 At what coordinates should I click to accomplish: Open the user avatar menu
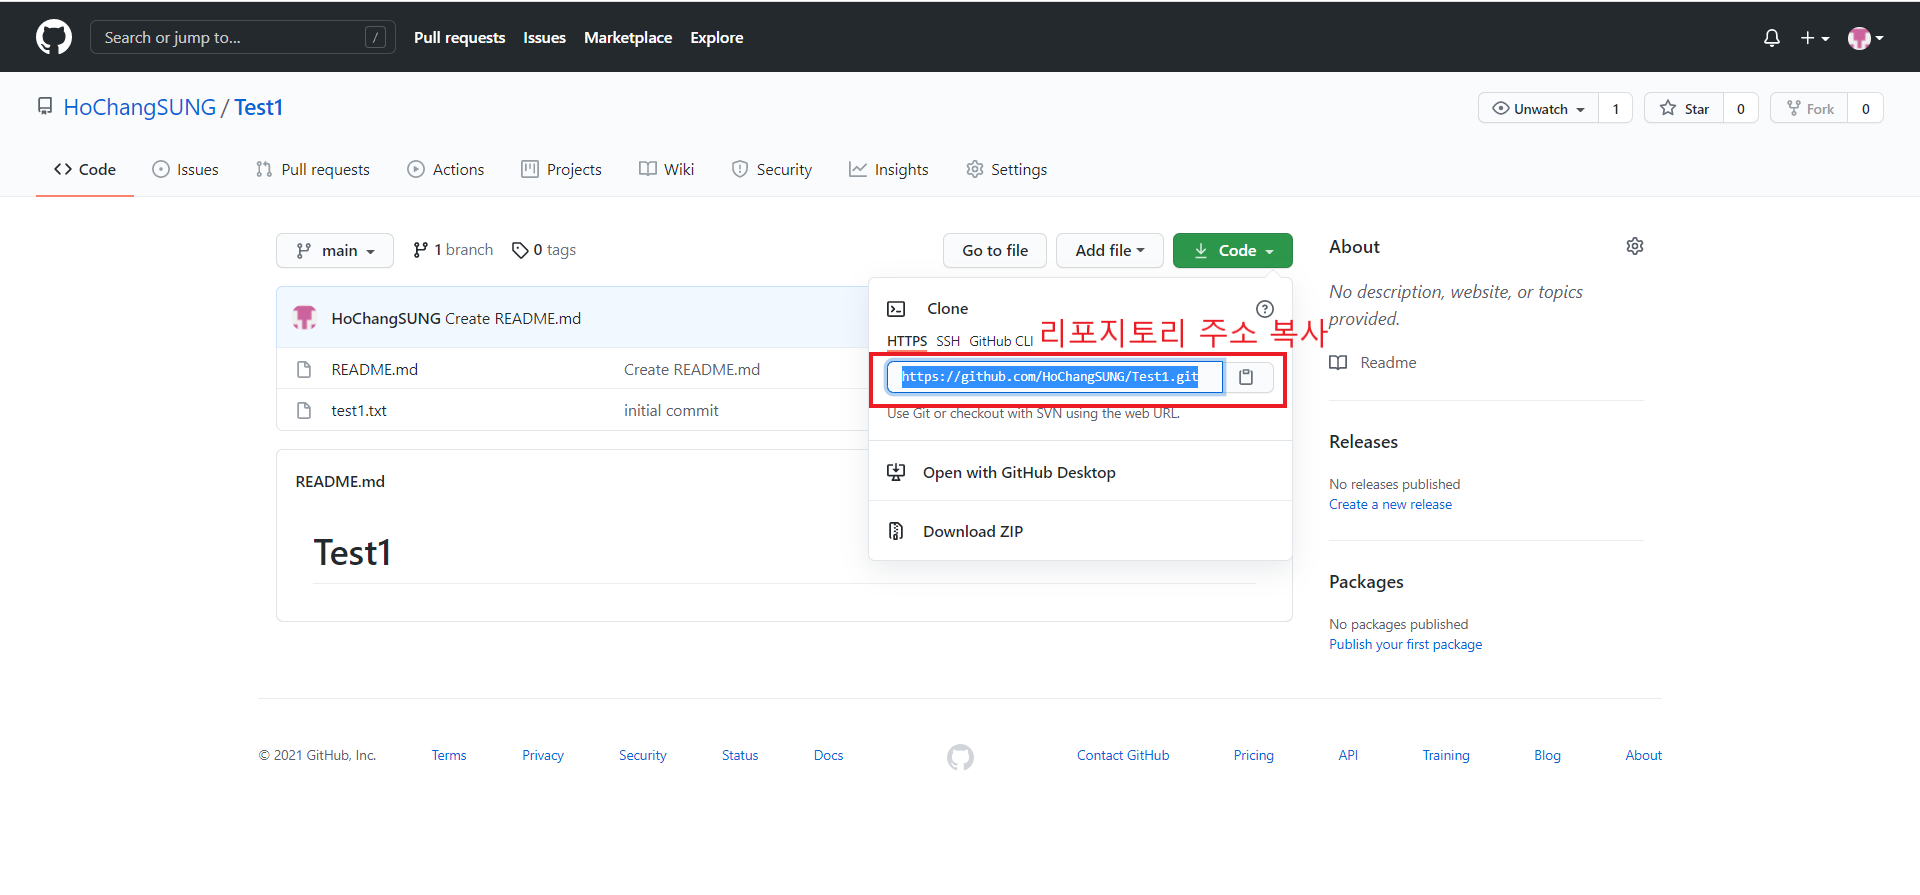[x=1866, y=38]
